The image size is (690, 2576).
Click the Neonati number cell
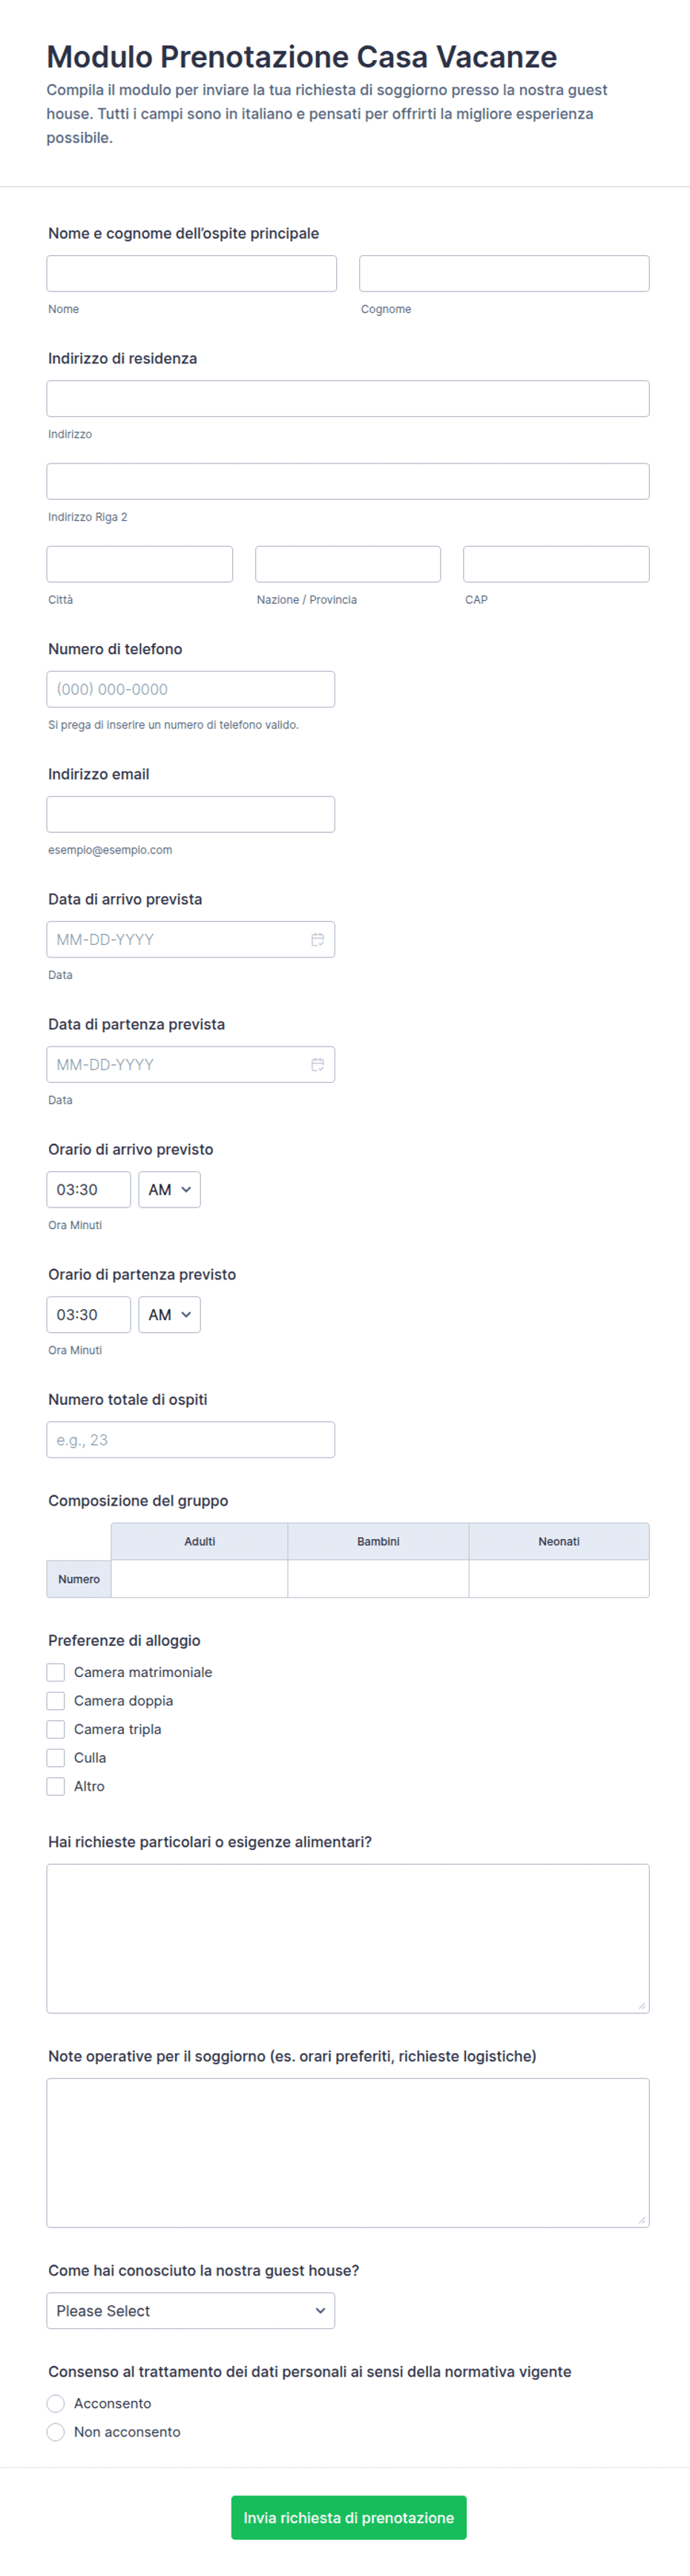pos(559,1578)
